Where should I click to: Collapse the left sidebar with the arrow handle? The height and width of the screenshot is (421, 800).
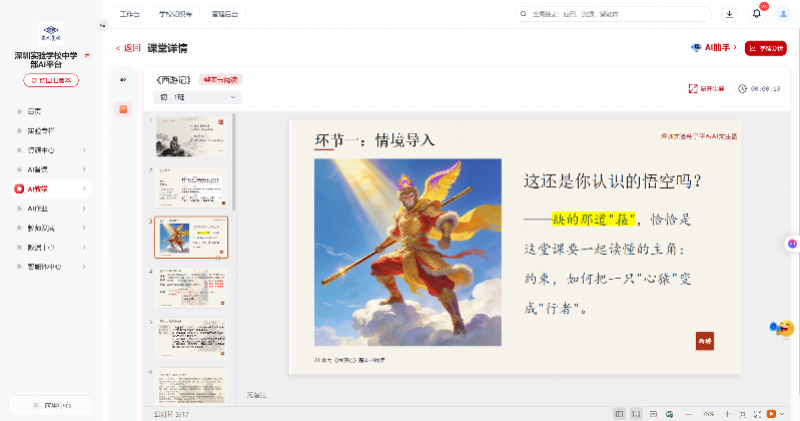pyautogui.click(x=103, y=25)
